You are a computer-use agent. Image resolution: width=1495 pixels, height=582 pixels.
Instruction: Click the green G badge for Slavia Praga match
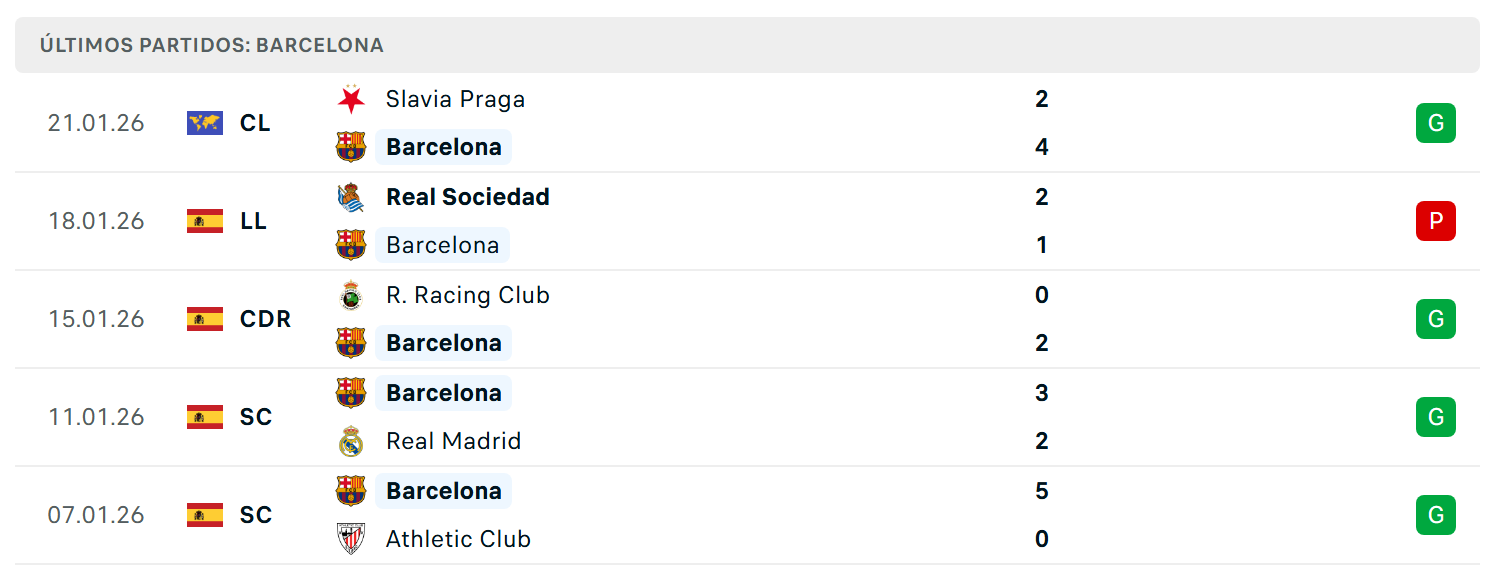[x=1436, y=123]
